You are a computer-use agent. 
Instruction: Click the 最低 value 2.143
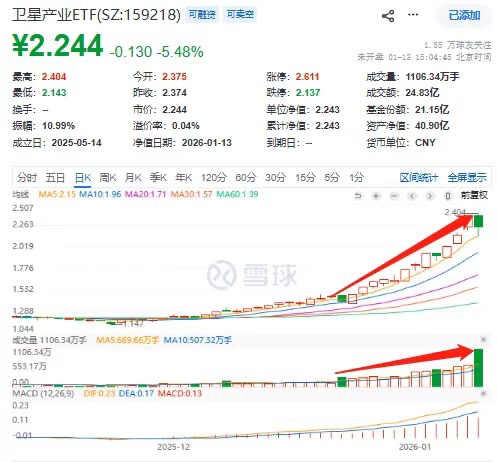coord(54,92)
